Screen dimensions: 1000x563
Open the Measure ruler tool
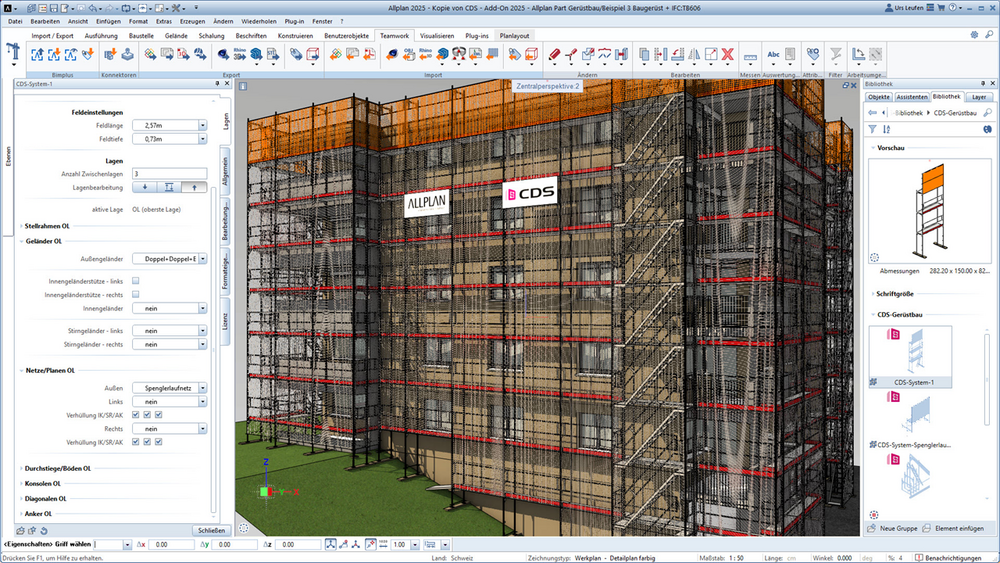[x=750, y=56]
